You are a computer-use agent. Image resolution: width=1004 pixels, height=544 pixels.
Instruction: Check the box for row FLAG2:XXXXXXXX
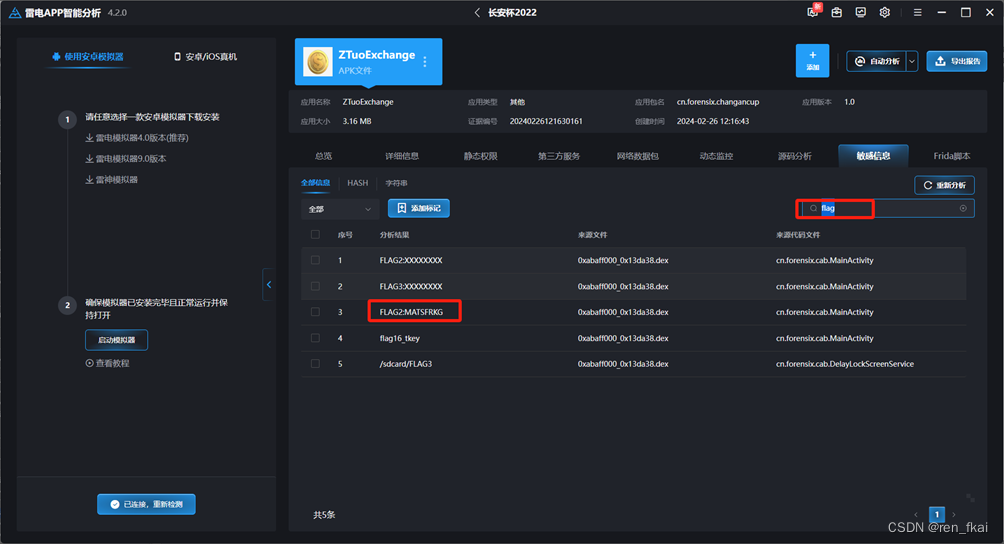pyautogui.click(x=315, y=260)
